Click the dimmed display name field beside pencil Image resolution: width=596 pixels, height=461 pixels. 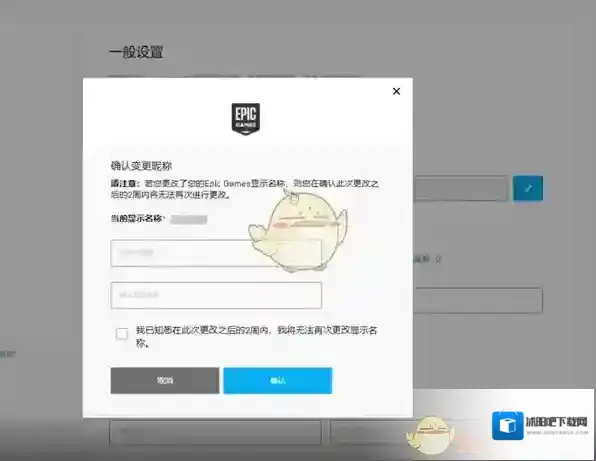tap(460, 188)
